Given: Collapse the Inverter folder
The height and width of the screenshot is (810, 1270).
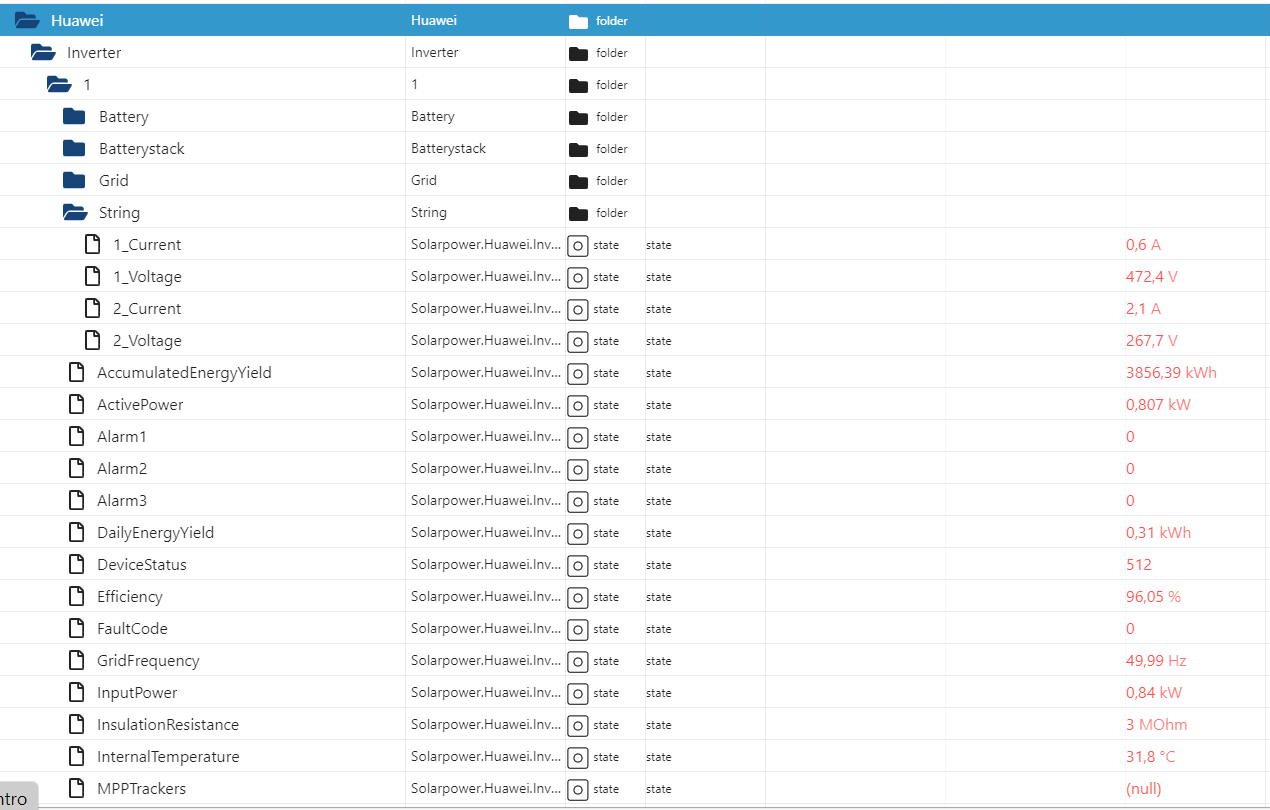Looking at the screenshot, I should tap(43, 52).
